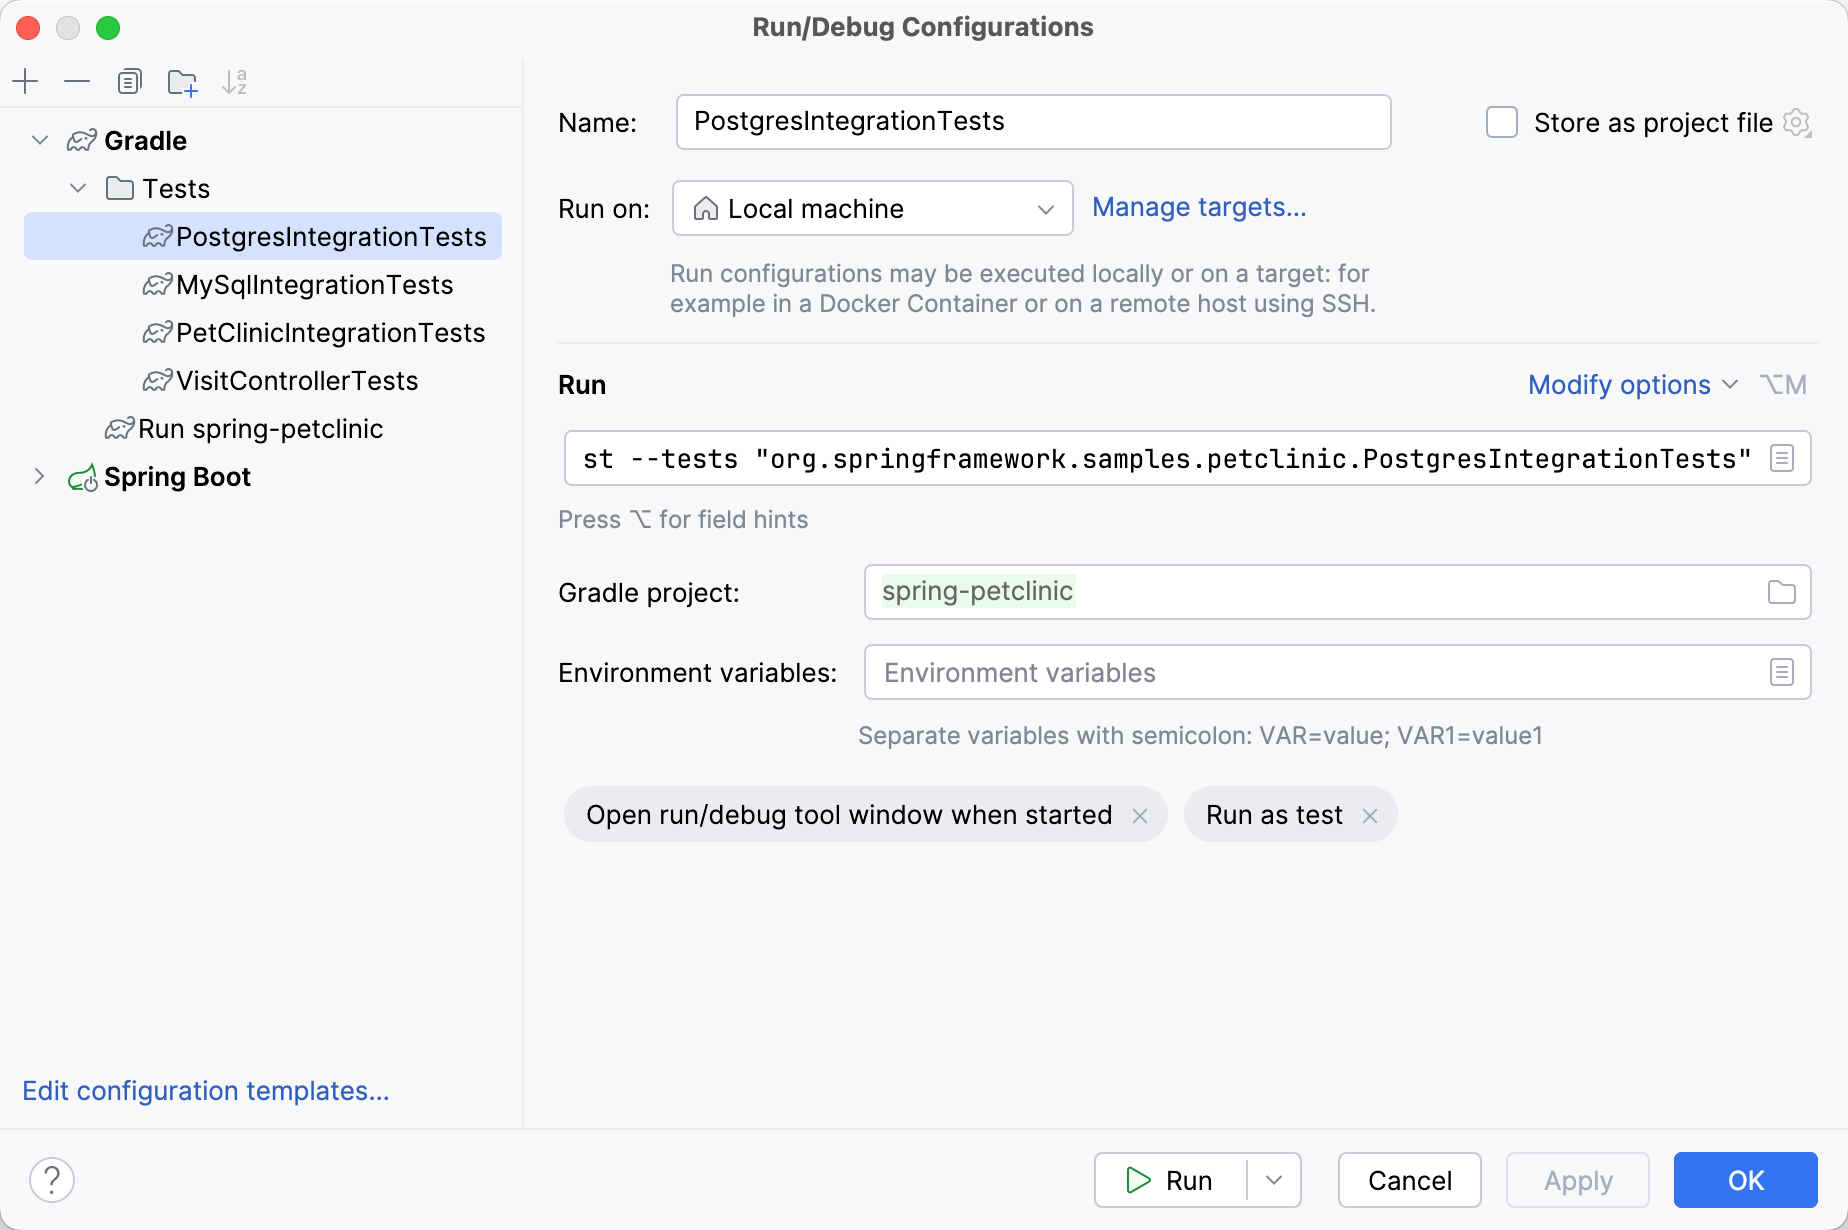Enable the Store as project file checkbox

tap(1501, 122)
